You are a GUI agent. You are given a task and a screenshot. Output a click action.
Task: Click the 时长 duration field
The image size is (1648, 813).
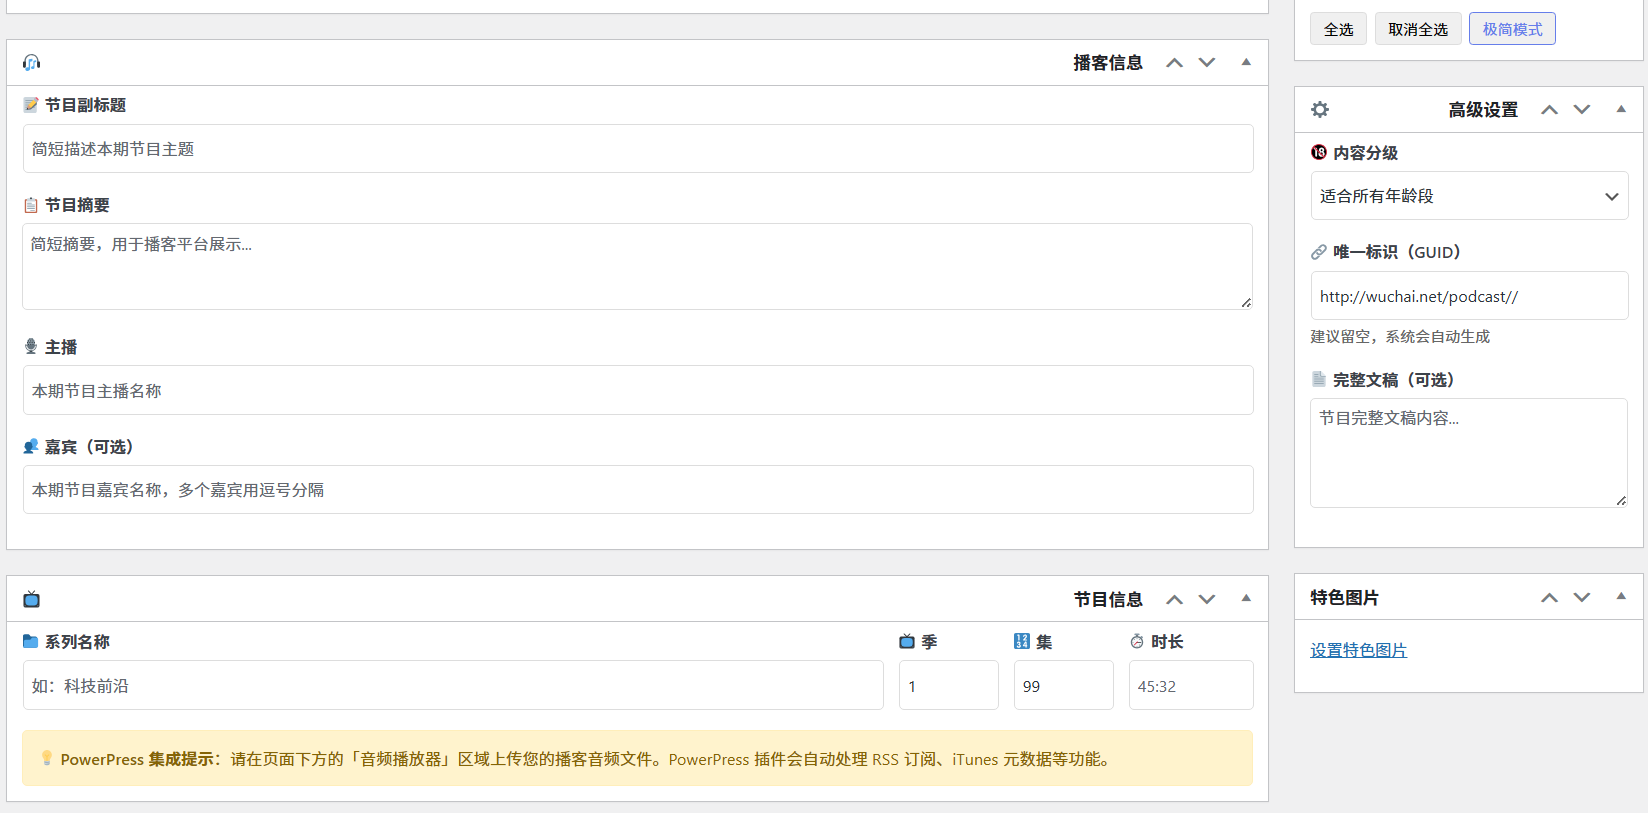click(x=1191, y=686)
